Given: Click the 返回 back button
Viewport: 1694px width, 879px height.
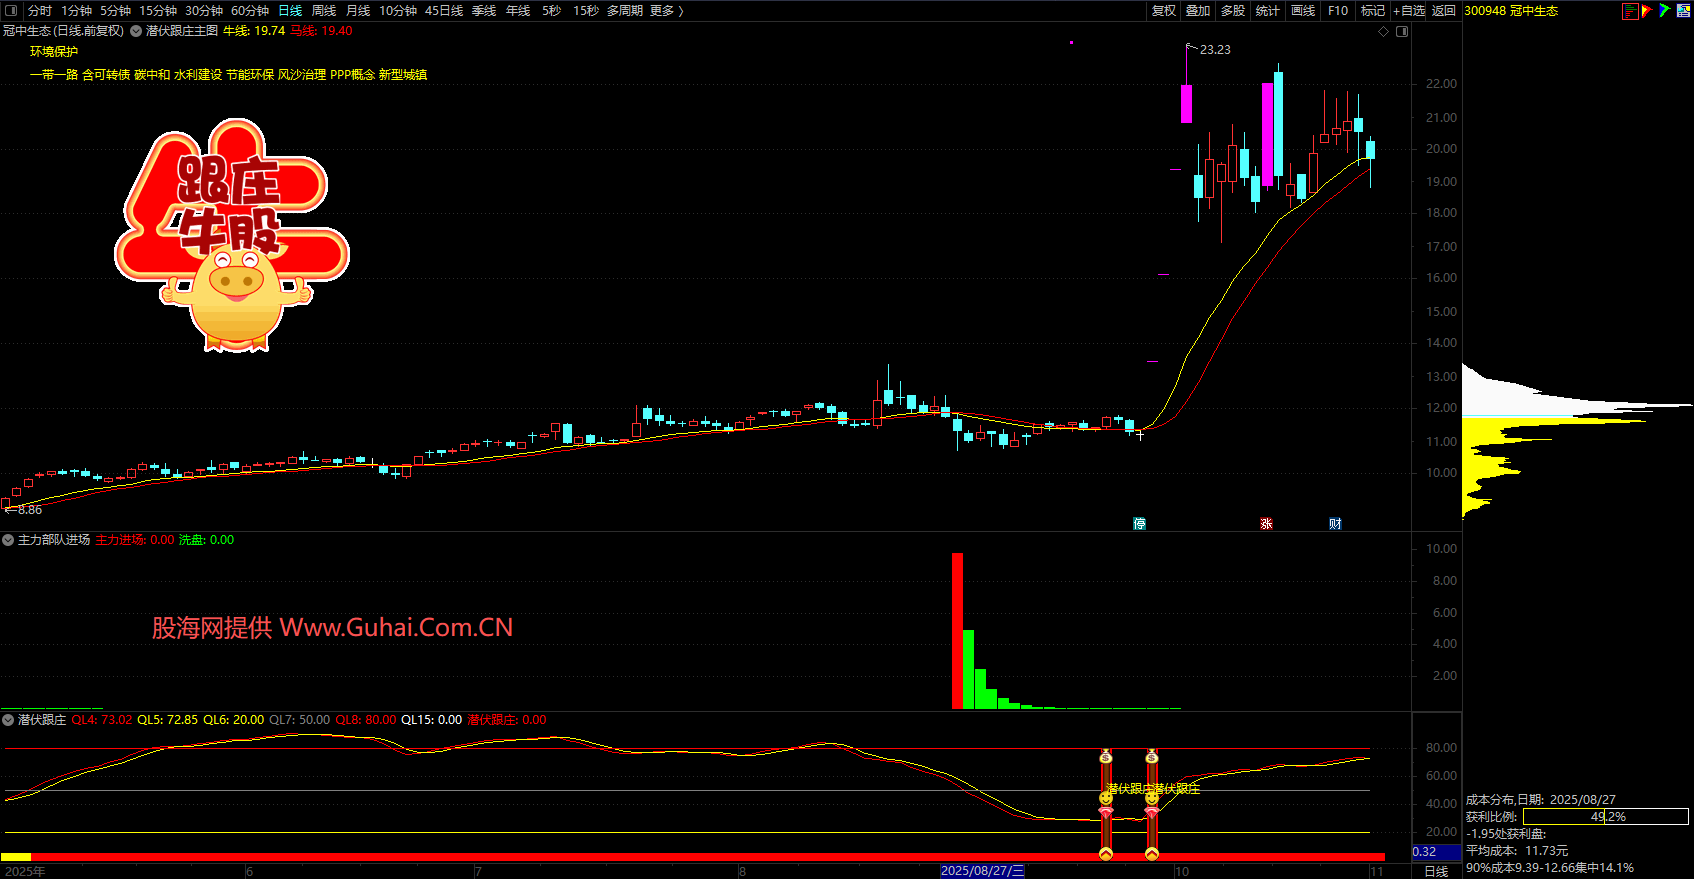Looking at the screenshot, I should coord(1443,11).
